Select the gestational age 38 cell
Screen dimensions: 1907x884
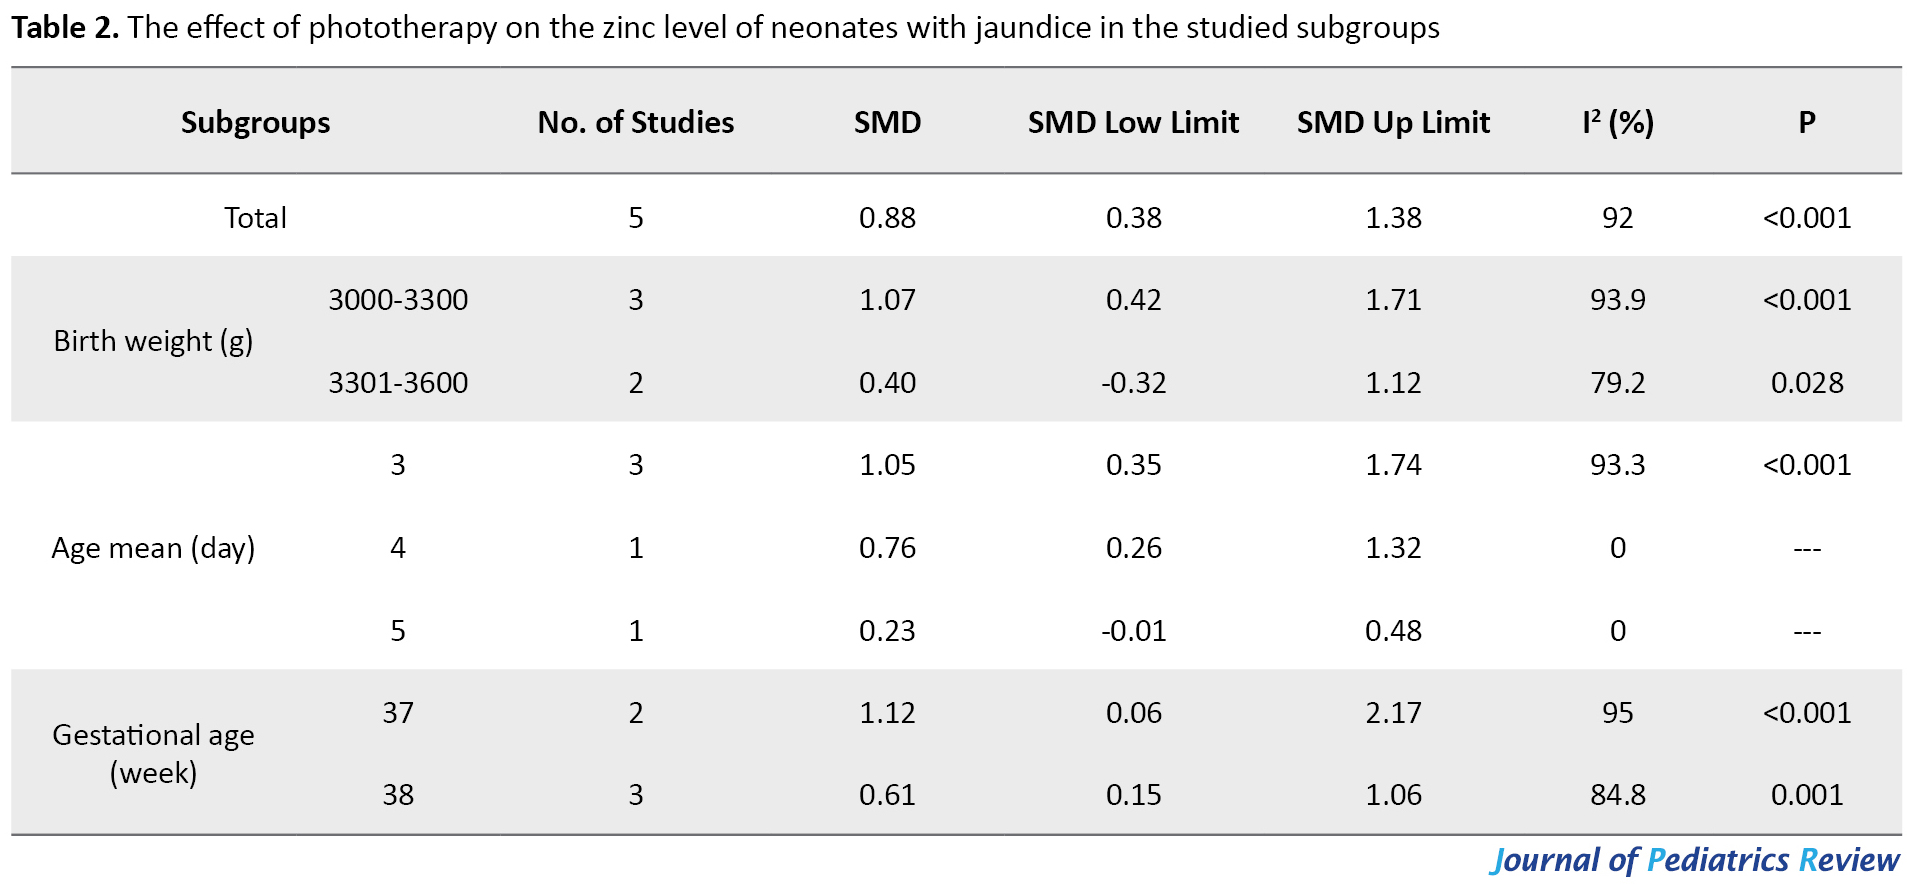(x=398, y=795)
